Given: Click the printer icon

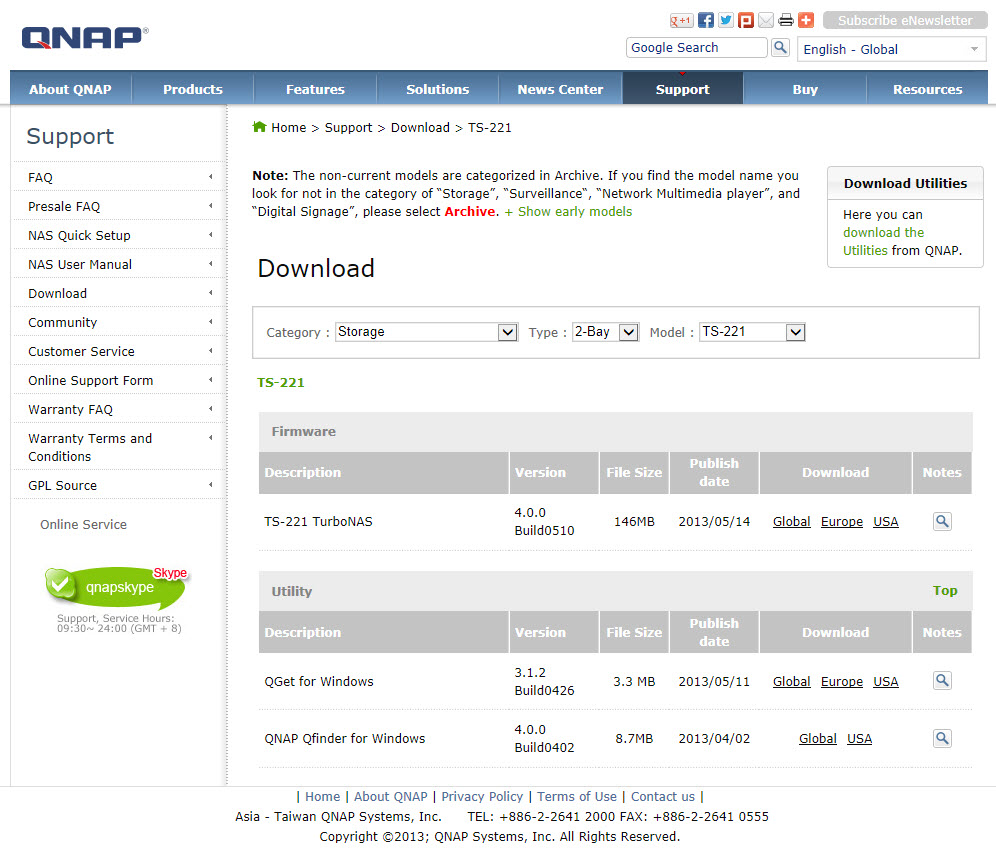Looking at the screenshot, I should tap(786, 20).
